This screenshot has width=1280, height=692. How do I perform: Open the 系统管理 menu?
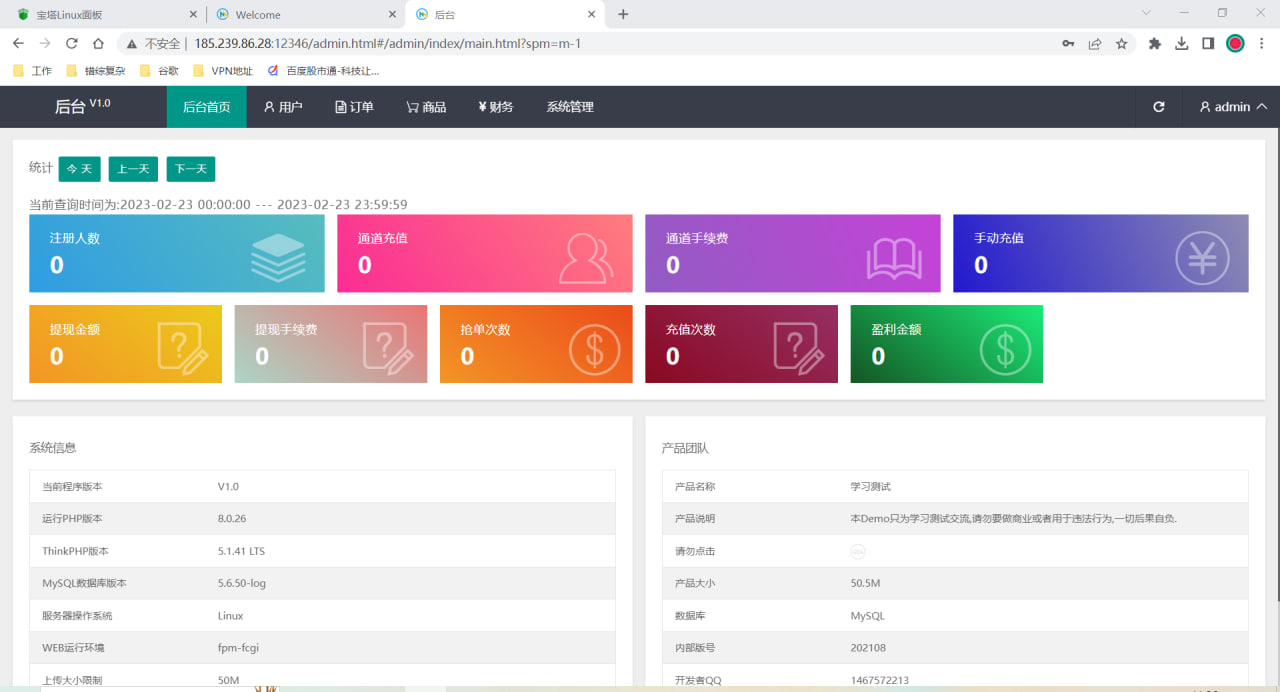(569, 107)
